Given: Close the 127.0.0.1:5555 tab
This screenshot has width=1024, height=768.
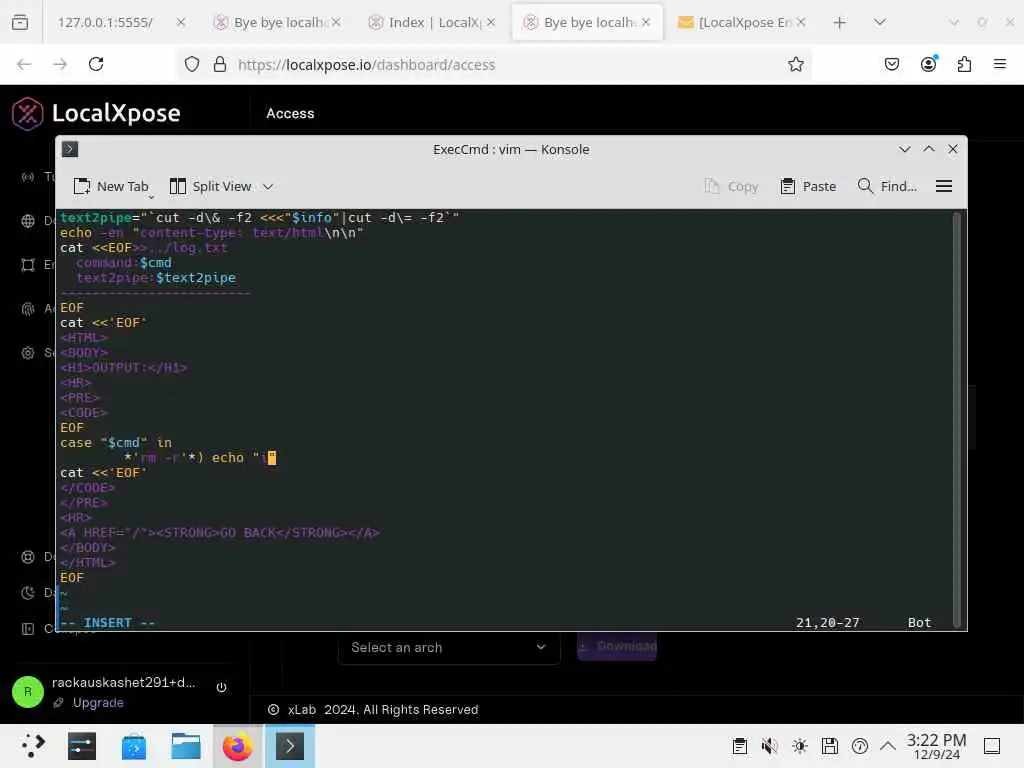Looking at the screenshot, I should click(x=181, y=22).
